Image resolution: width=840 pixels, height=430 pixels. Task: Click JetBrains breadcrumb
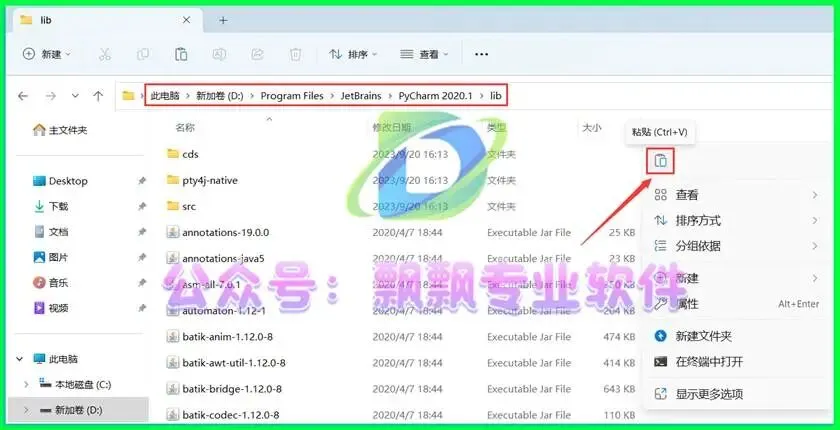[x=361, y=96]
